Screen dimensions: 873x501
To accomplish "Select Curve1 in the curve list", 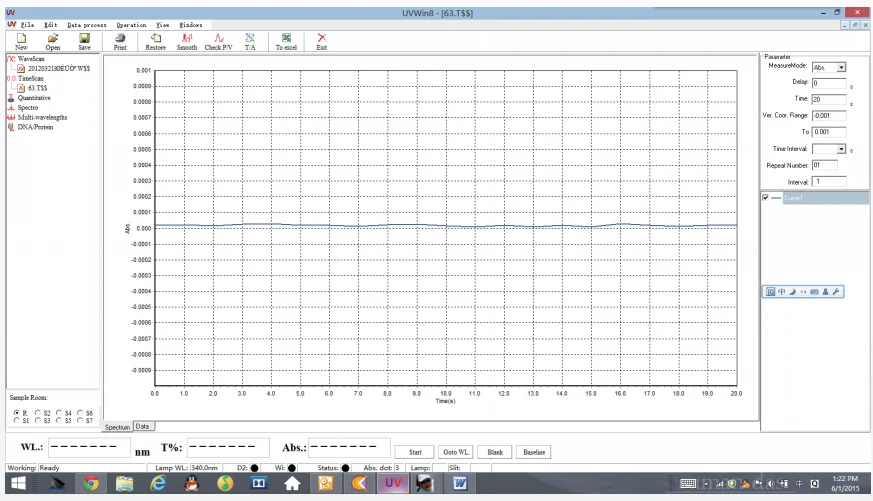I will tap(825, 198).
